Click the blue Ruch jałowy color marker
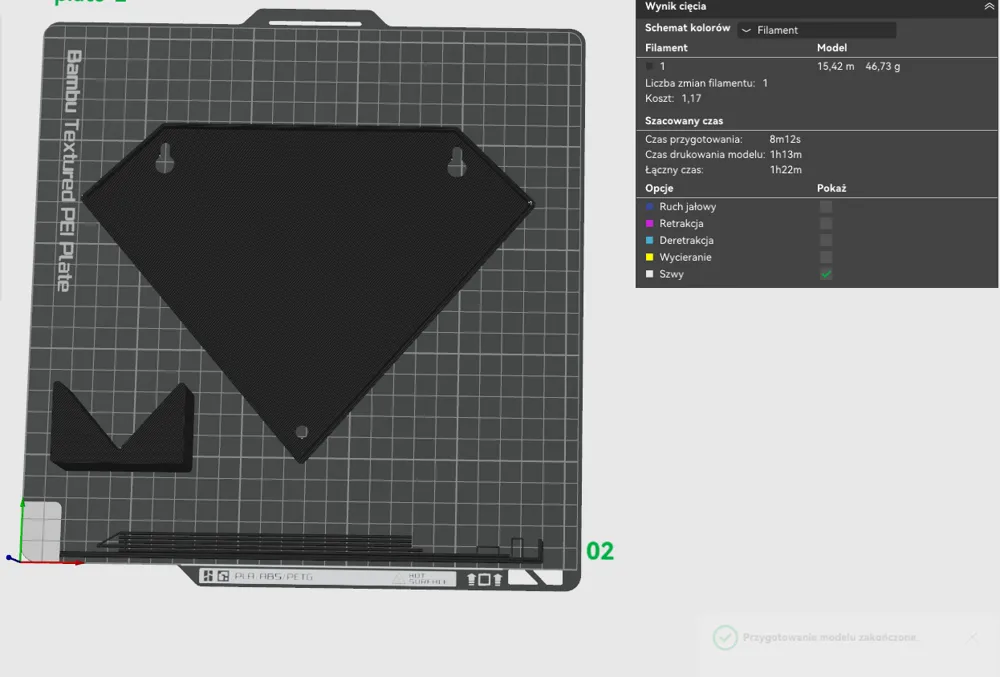1000x677 pixels. point(650,207)
